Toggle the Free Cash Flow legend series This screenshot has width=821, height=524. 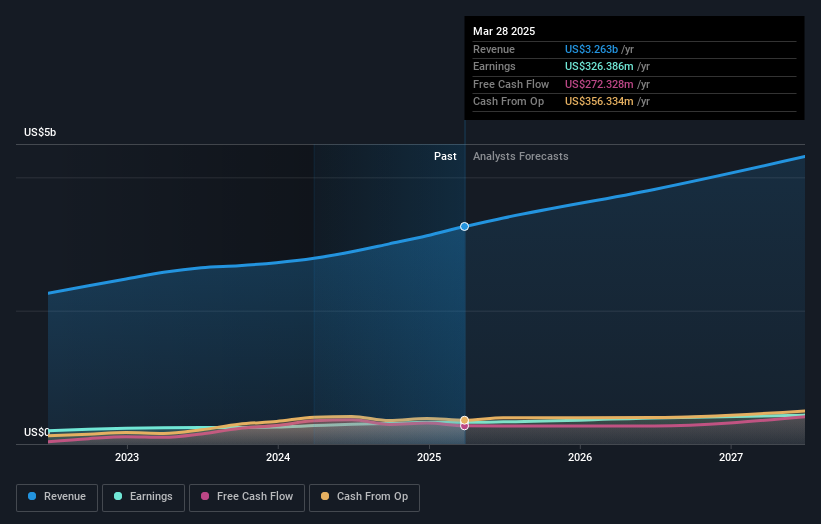[x=247, y=497]
